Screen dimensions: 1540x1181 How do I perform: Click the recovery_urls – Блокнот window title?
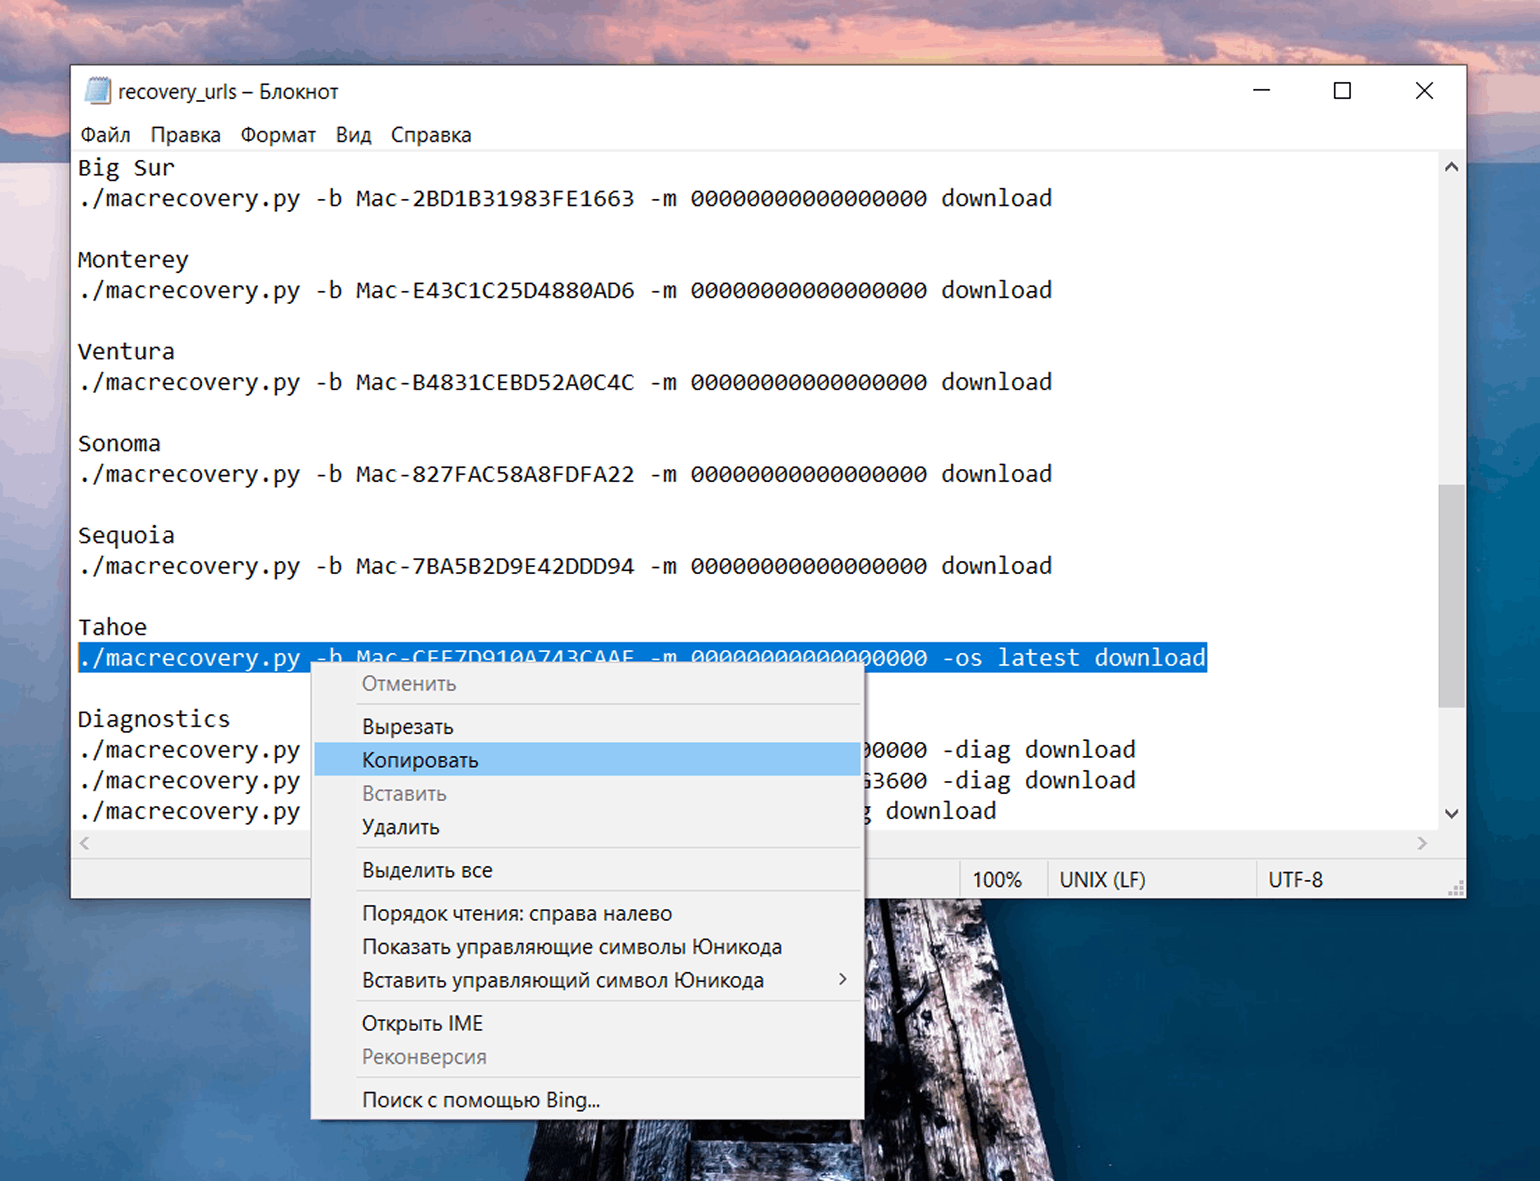coord(228,92)
